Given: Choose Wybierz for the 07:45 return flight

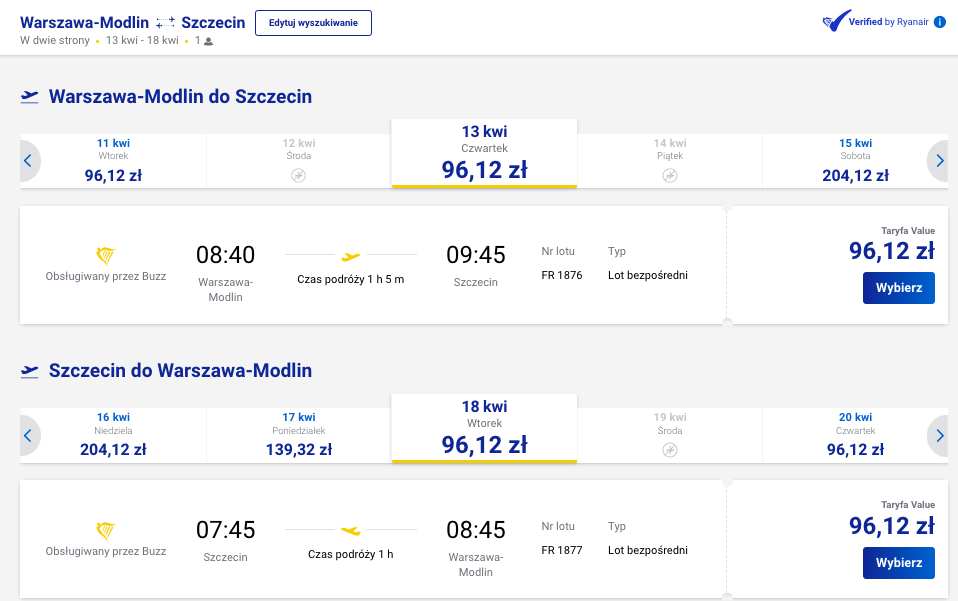Looking at the screenshot, I should [899, 563].
